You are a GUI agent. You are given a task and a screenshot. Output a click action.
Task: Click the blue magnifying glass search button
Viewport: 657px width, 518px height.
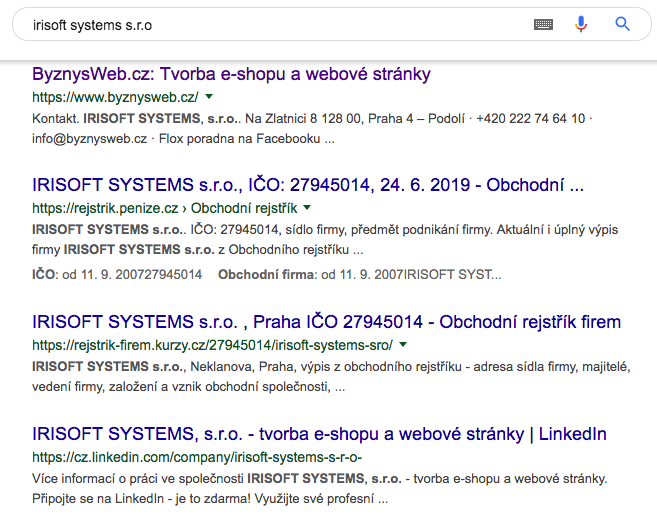coord(622,24)
